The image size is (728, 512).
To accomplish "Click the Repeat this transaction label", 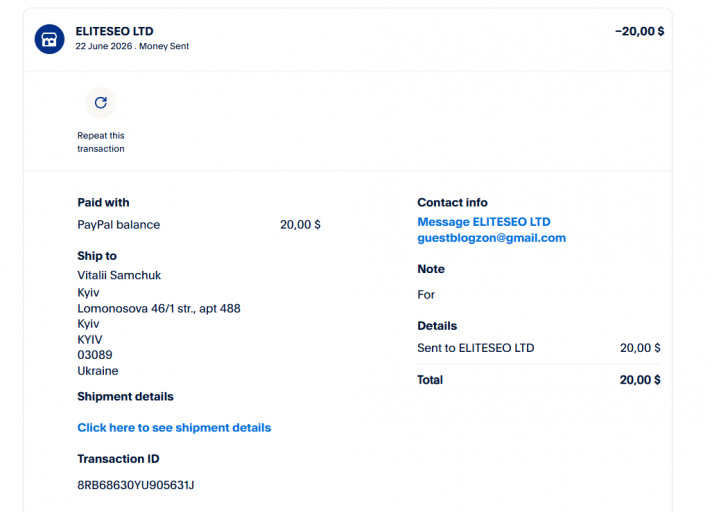I will pyautogui.click(x=101, y=142).
